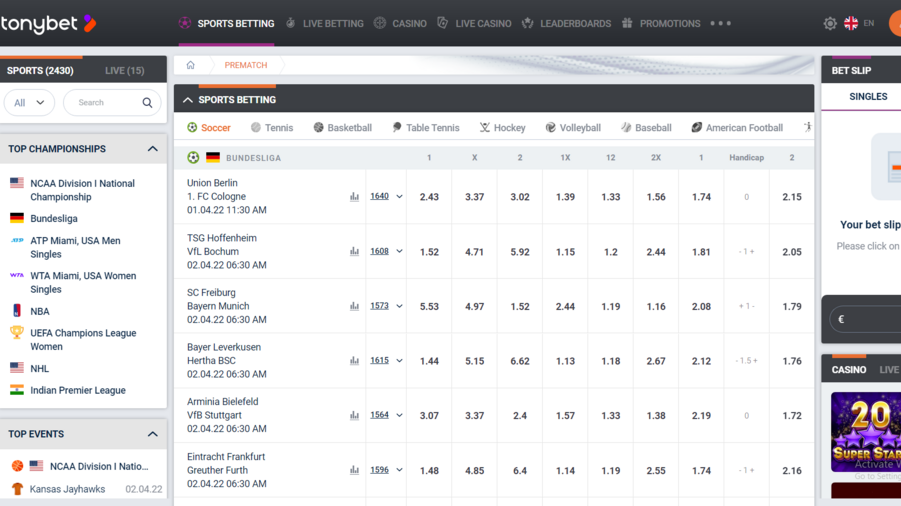The width and height of the screenshot is (901, 506).
Task: Open statistics icon for SC Freiburg match
Action: [354, 306]
